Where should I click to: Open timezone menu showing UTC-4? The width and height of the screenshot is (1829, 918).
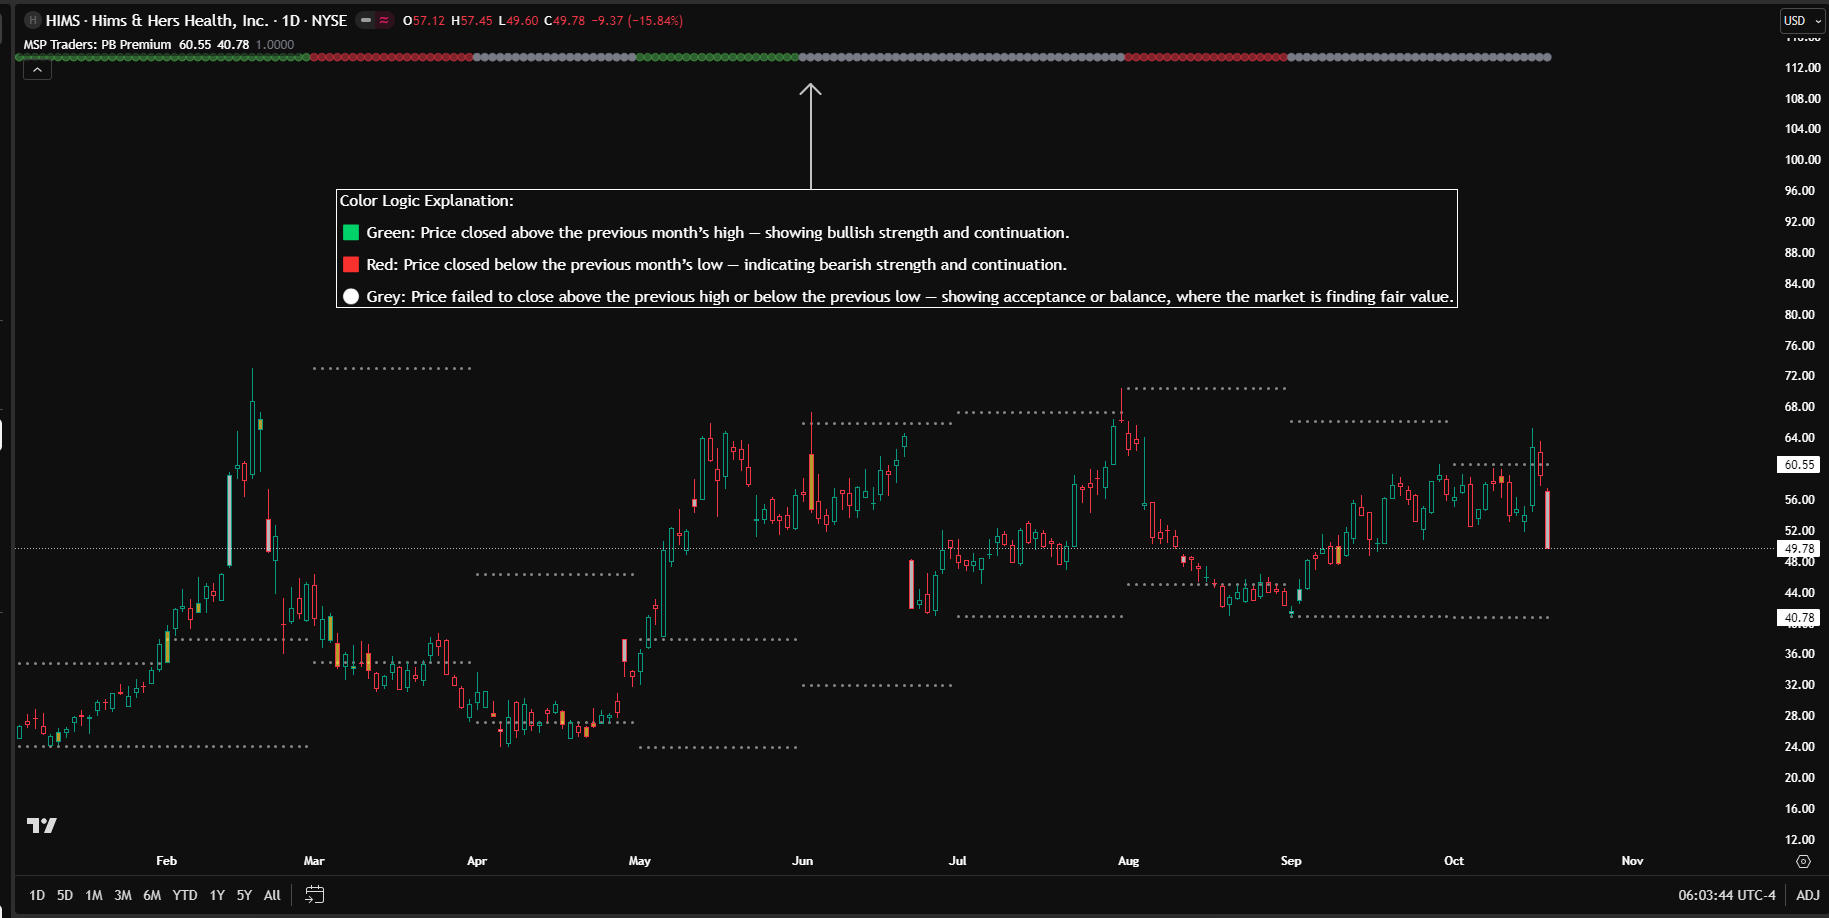(x=1726, y=895)
